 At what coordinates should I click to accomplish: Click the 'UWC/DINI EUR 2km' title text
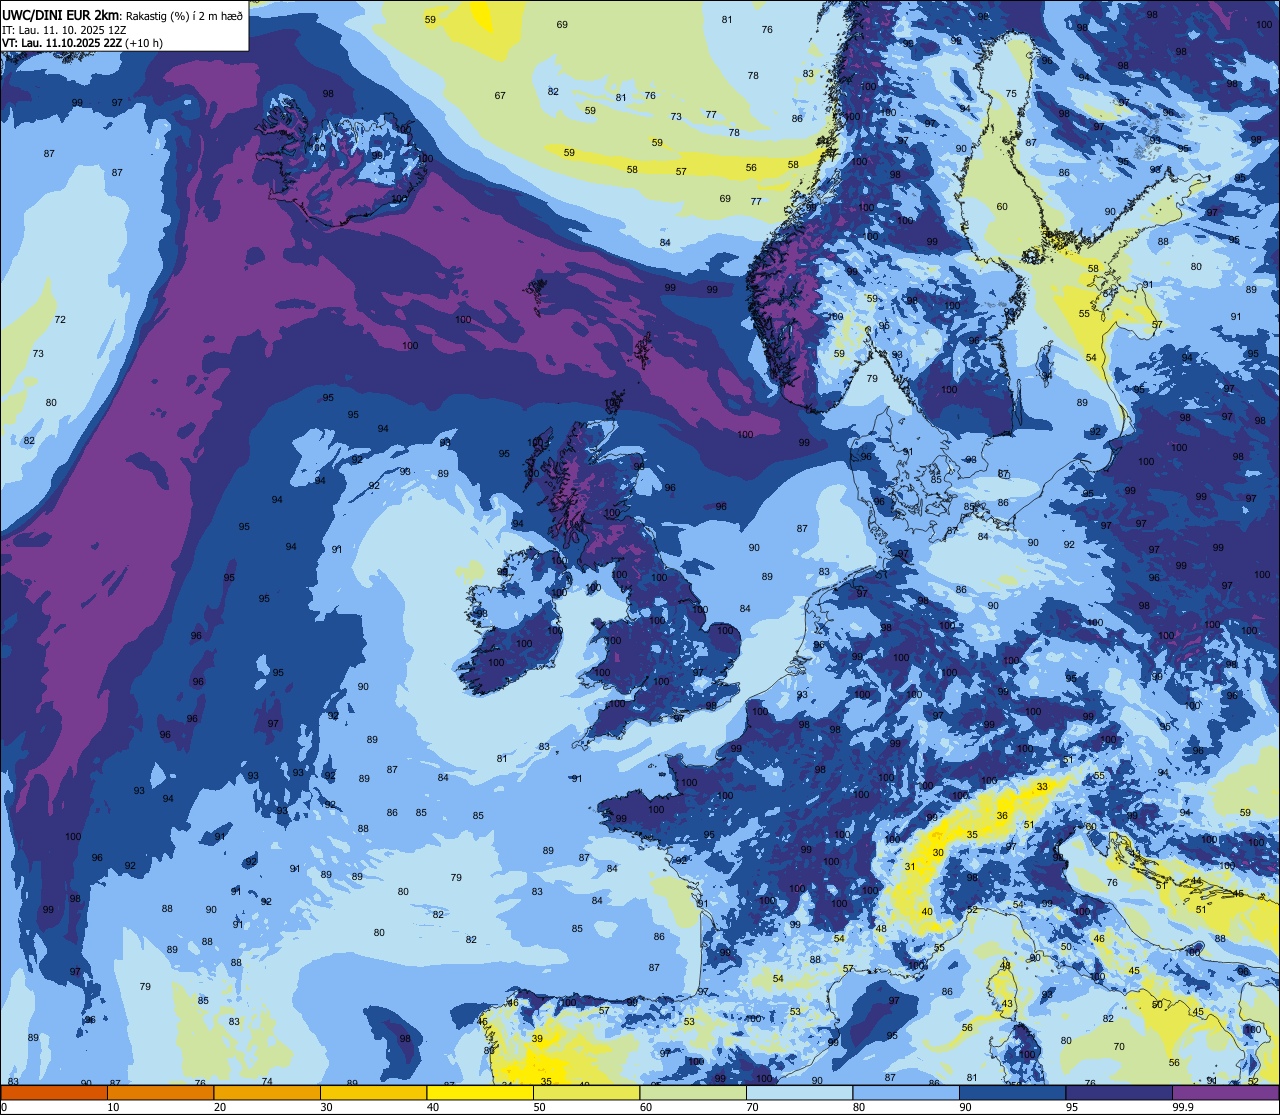[x=62, y=14]
